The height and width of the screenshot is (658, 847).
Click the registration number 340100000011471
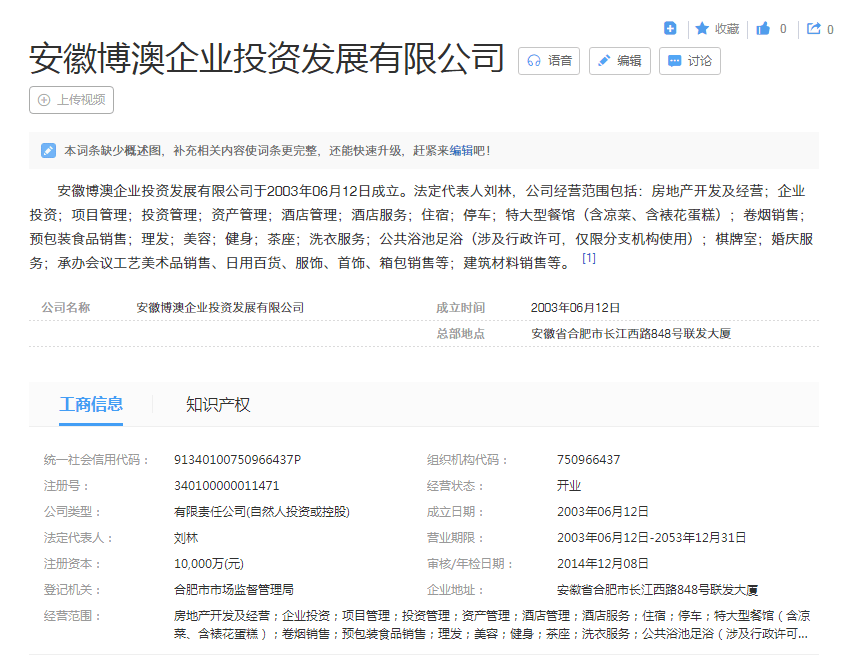[x=226, y=486]
